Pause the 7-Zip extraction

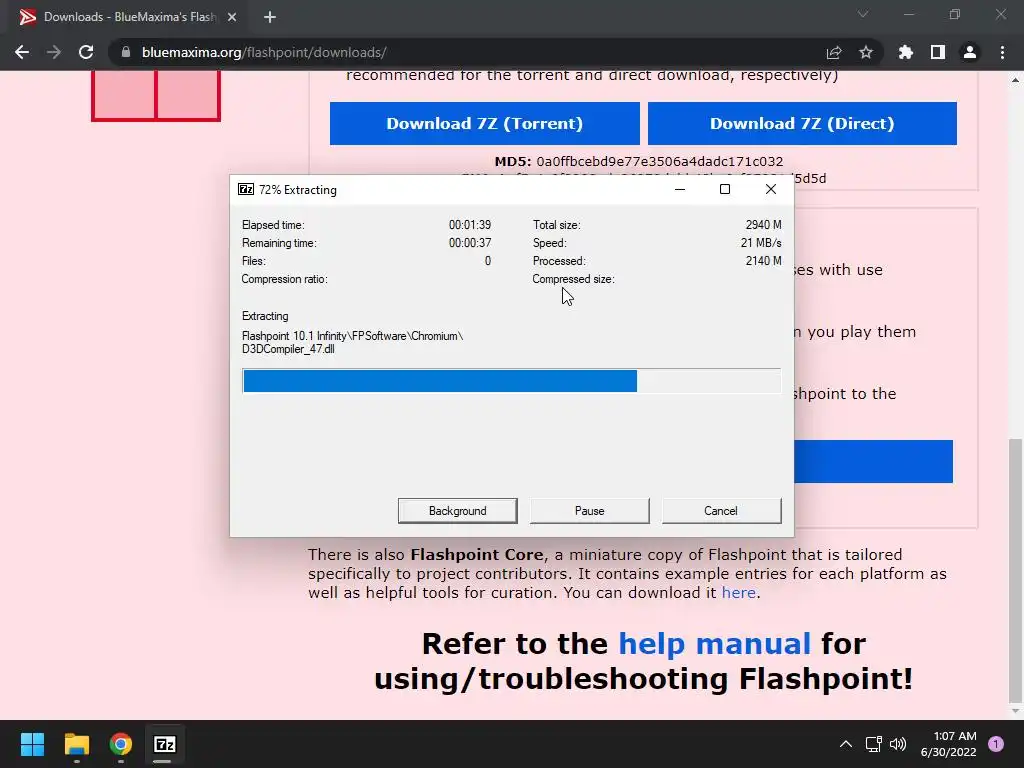[590, 511]
